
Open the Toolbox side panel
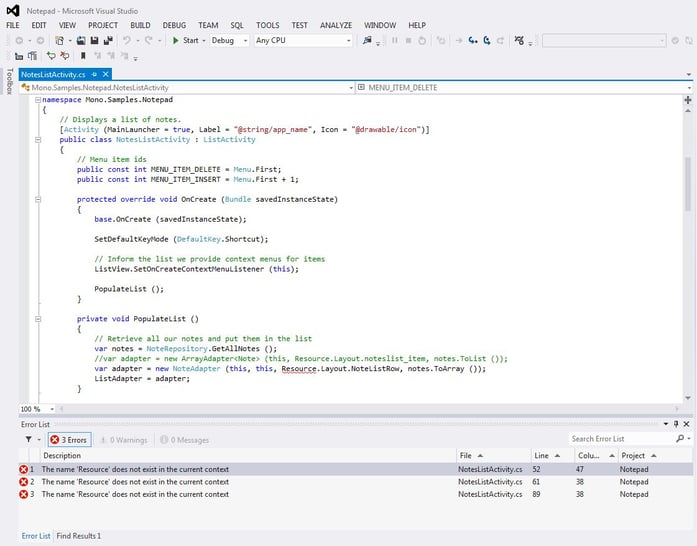pos(9,81)
